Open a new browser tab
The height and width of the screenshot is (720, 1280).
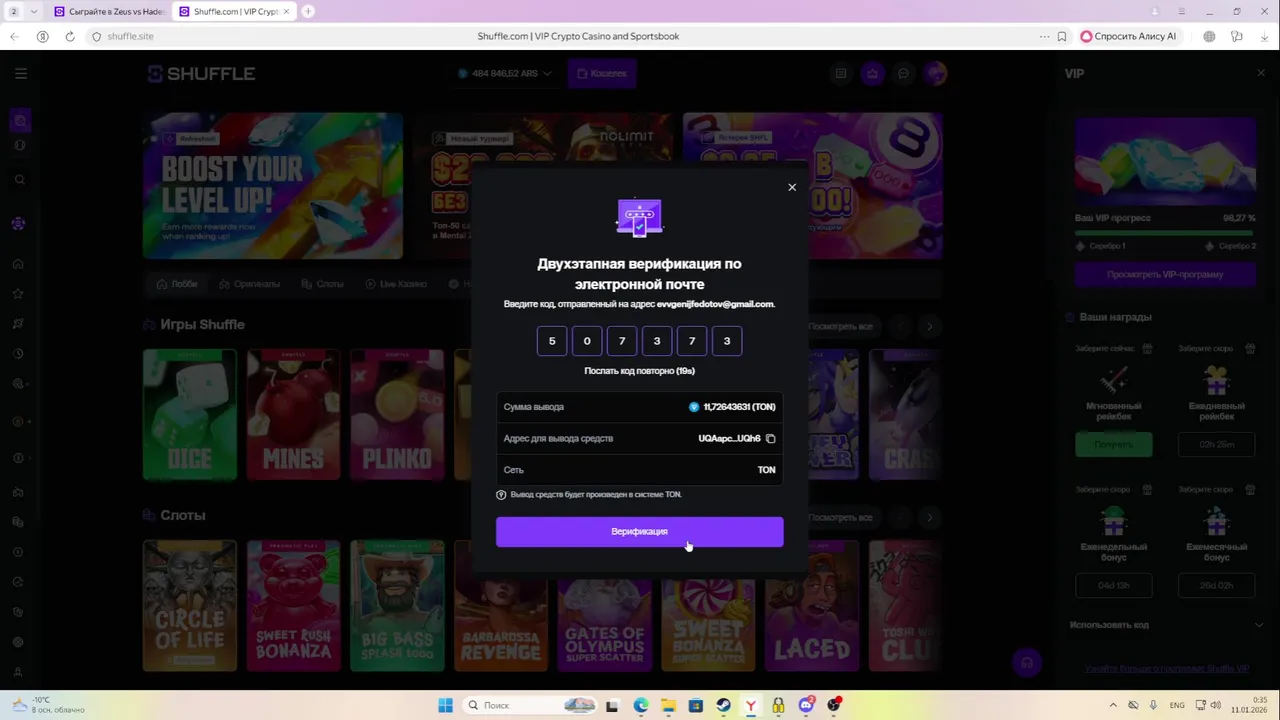(308, 11)
